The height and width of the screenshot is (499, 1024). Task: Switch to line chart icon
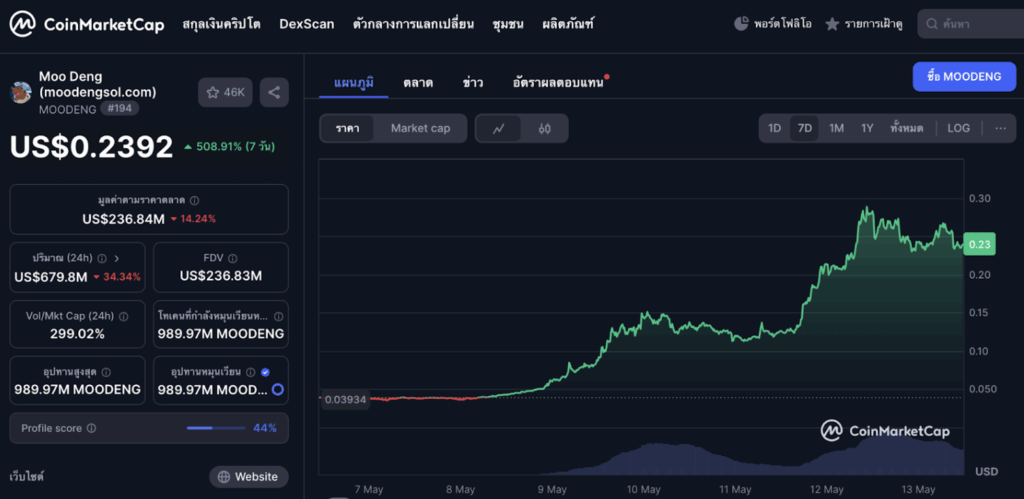tap(499, 128)
